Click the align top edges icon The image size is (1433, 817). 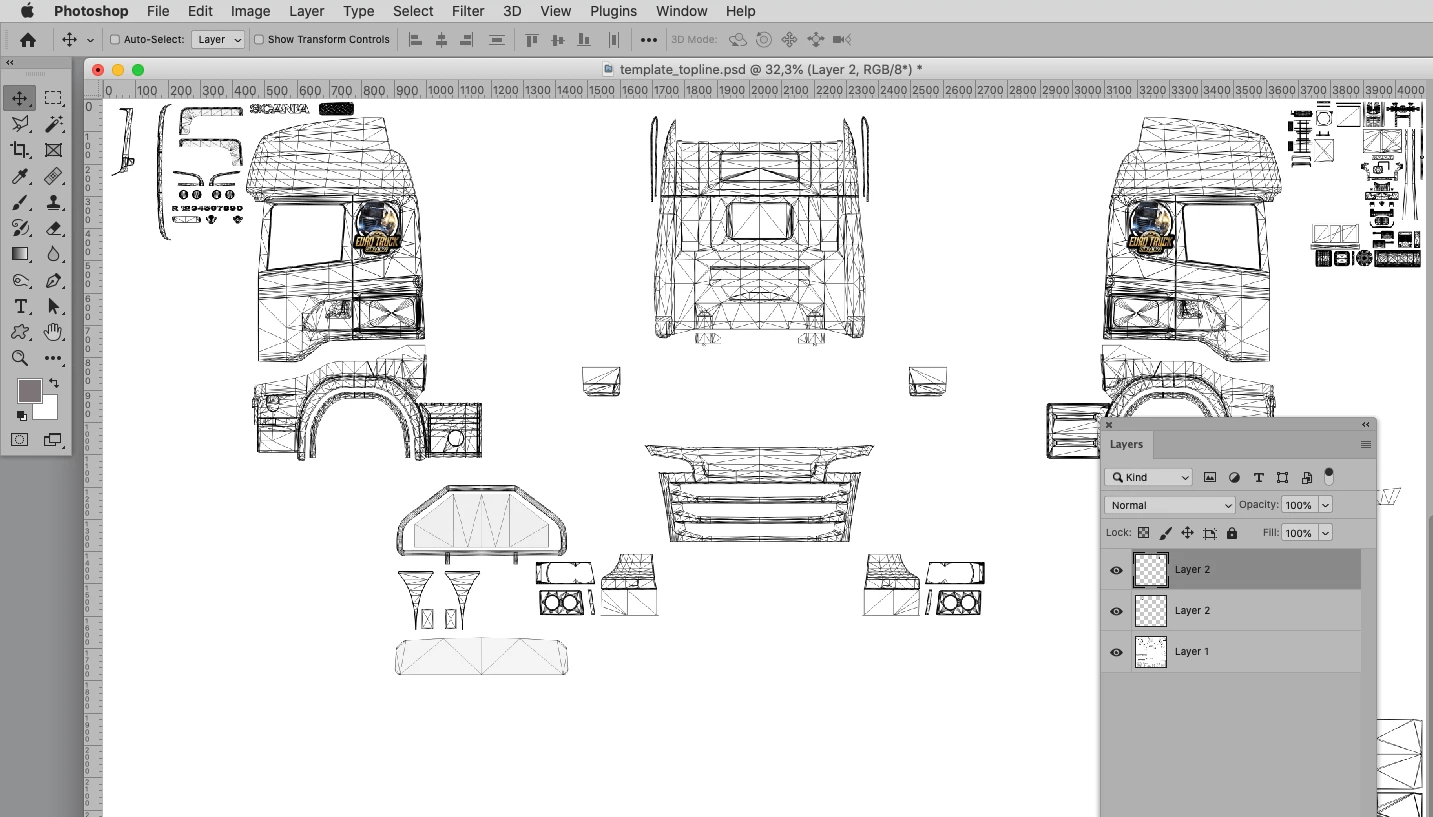point(532,40)
